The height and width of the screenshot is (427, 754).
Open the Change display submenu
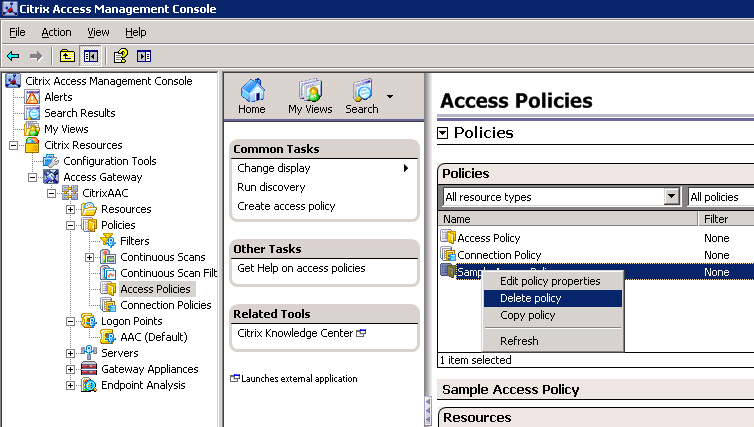[324, 168]
